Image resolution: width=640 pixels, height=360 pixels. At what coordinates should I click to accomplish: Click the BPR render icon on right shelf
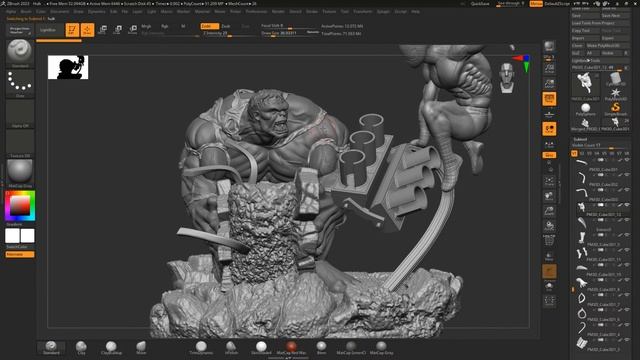tap(549, 46)
